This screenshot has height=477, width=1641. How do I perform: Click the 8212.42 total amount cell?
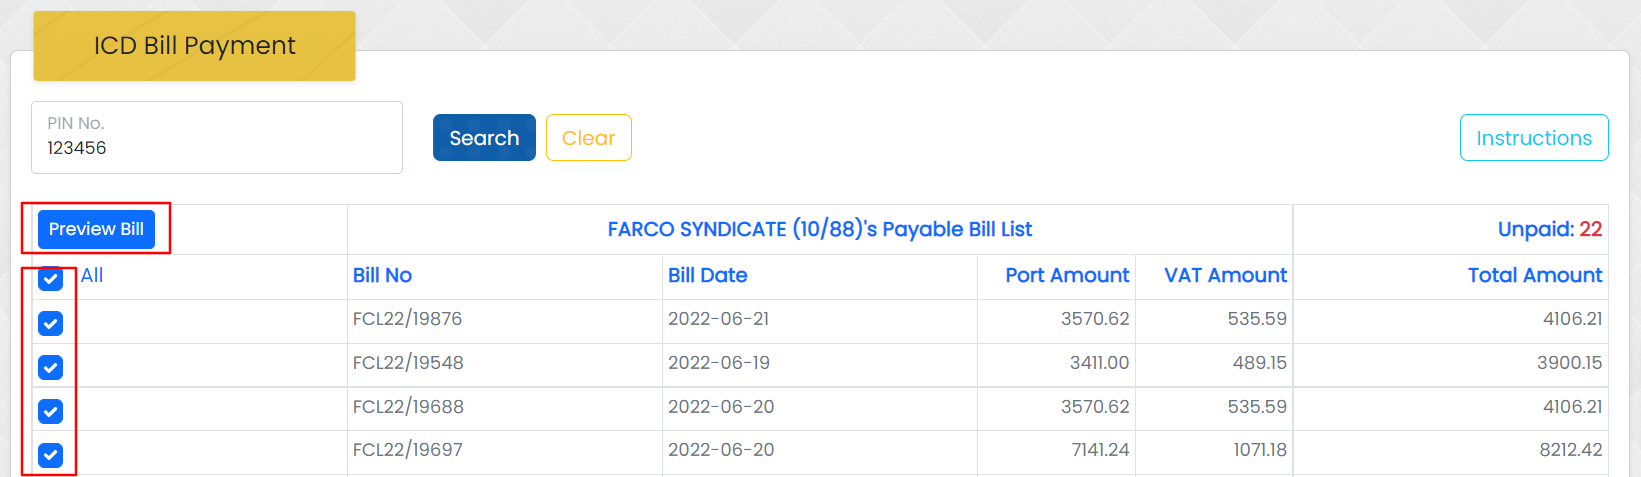coord(1570,450)
